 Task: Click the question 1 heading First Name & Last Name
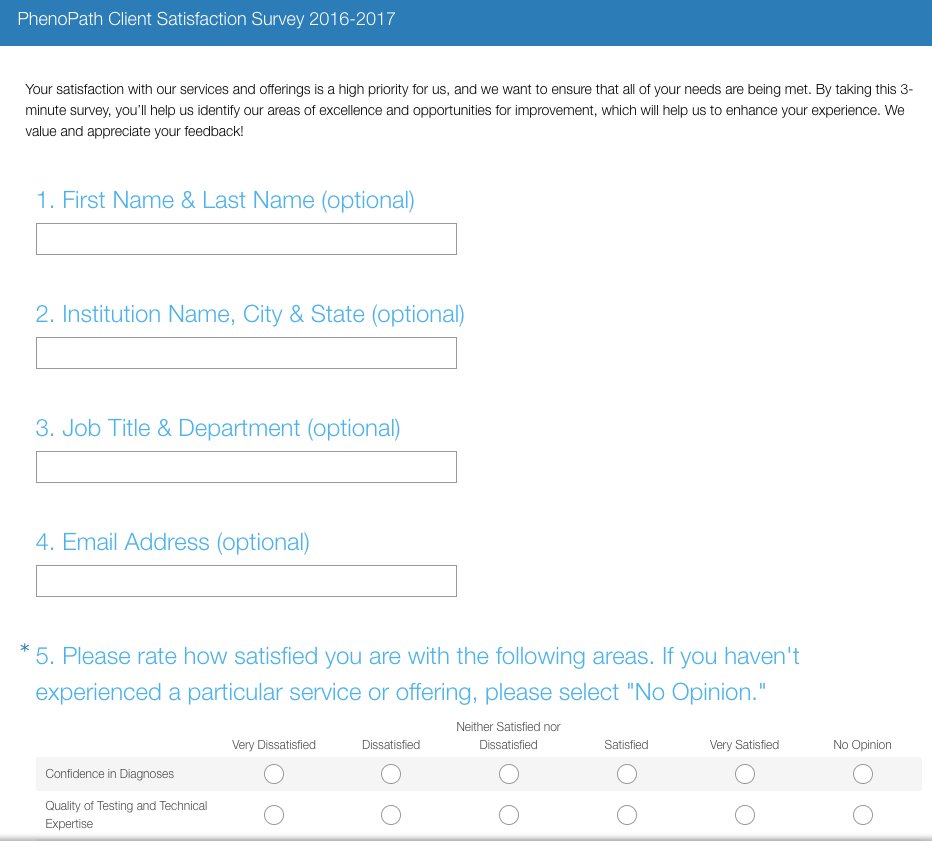[x=225, y=200]
